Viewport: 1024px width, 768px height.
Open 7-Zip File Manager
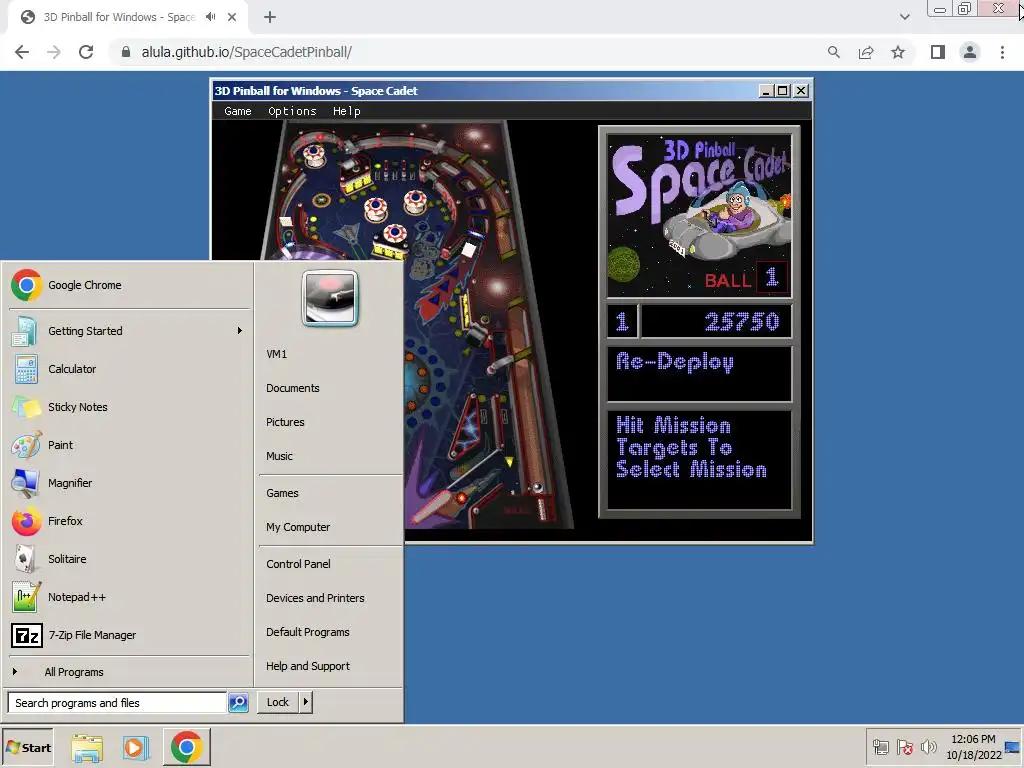coord(129,635)
